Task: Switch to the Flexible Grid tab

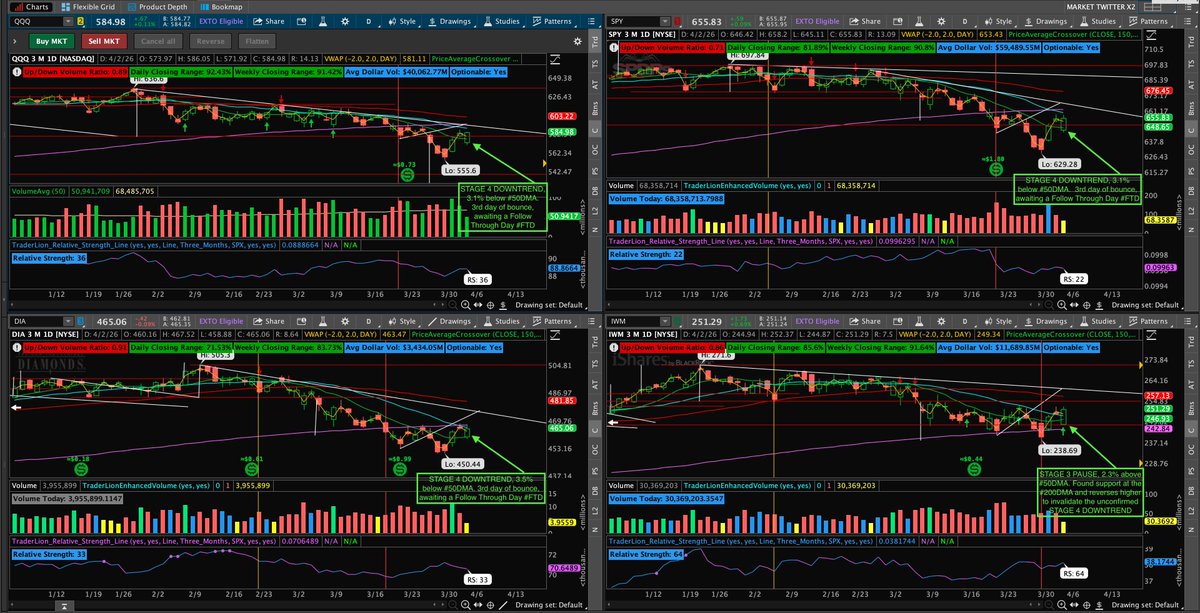Action: (x=88, y=7)
